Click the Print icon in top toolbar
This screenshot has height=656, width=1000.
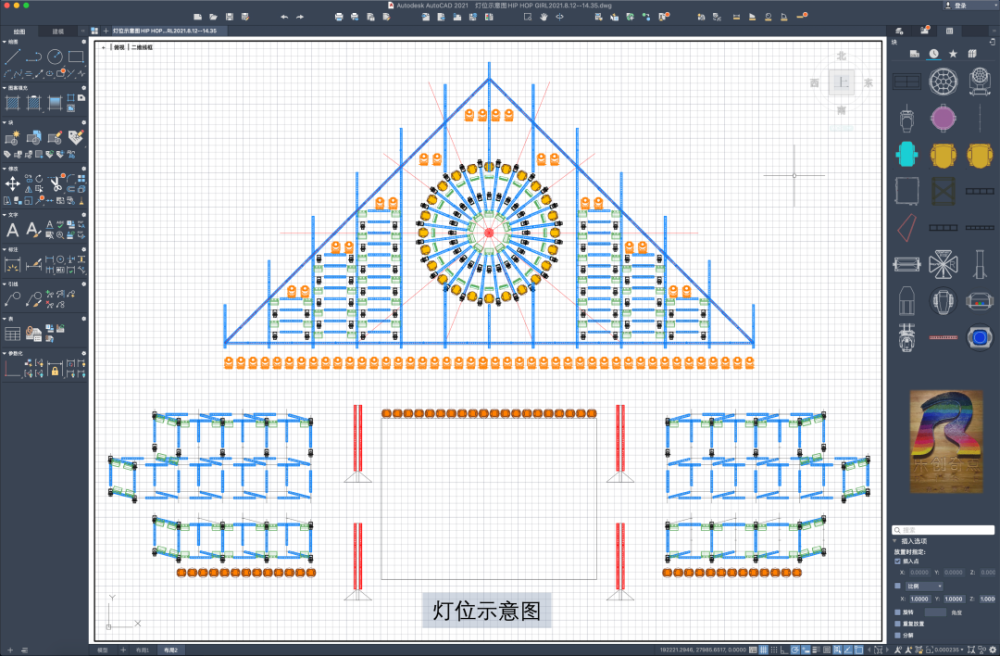339,17
